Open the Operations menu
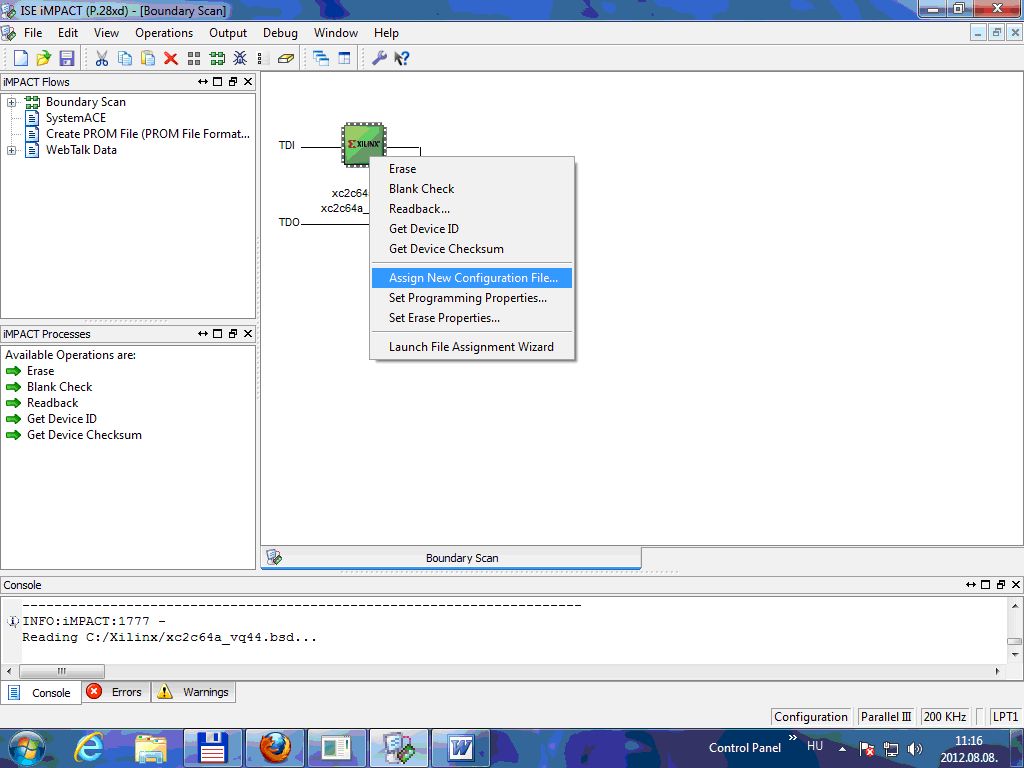Image resolution: width=1024 pixels, height=768 pixels. 164,33
